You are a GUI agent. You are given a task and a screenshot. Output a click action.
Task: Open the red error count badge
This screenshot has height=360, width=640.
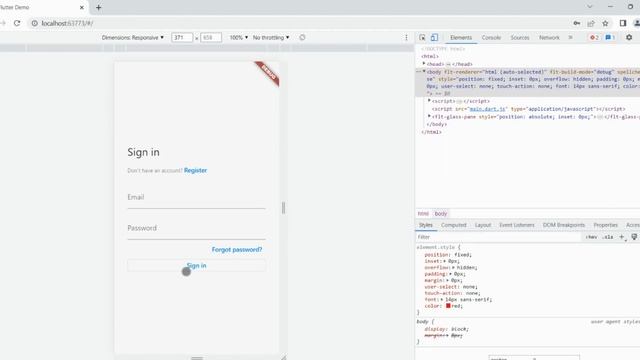click(x=594, y=38)
